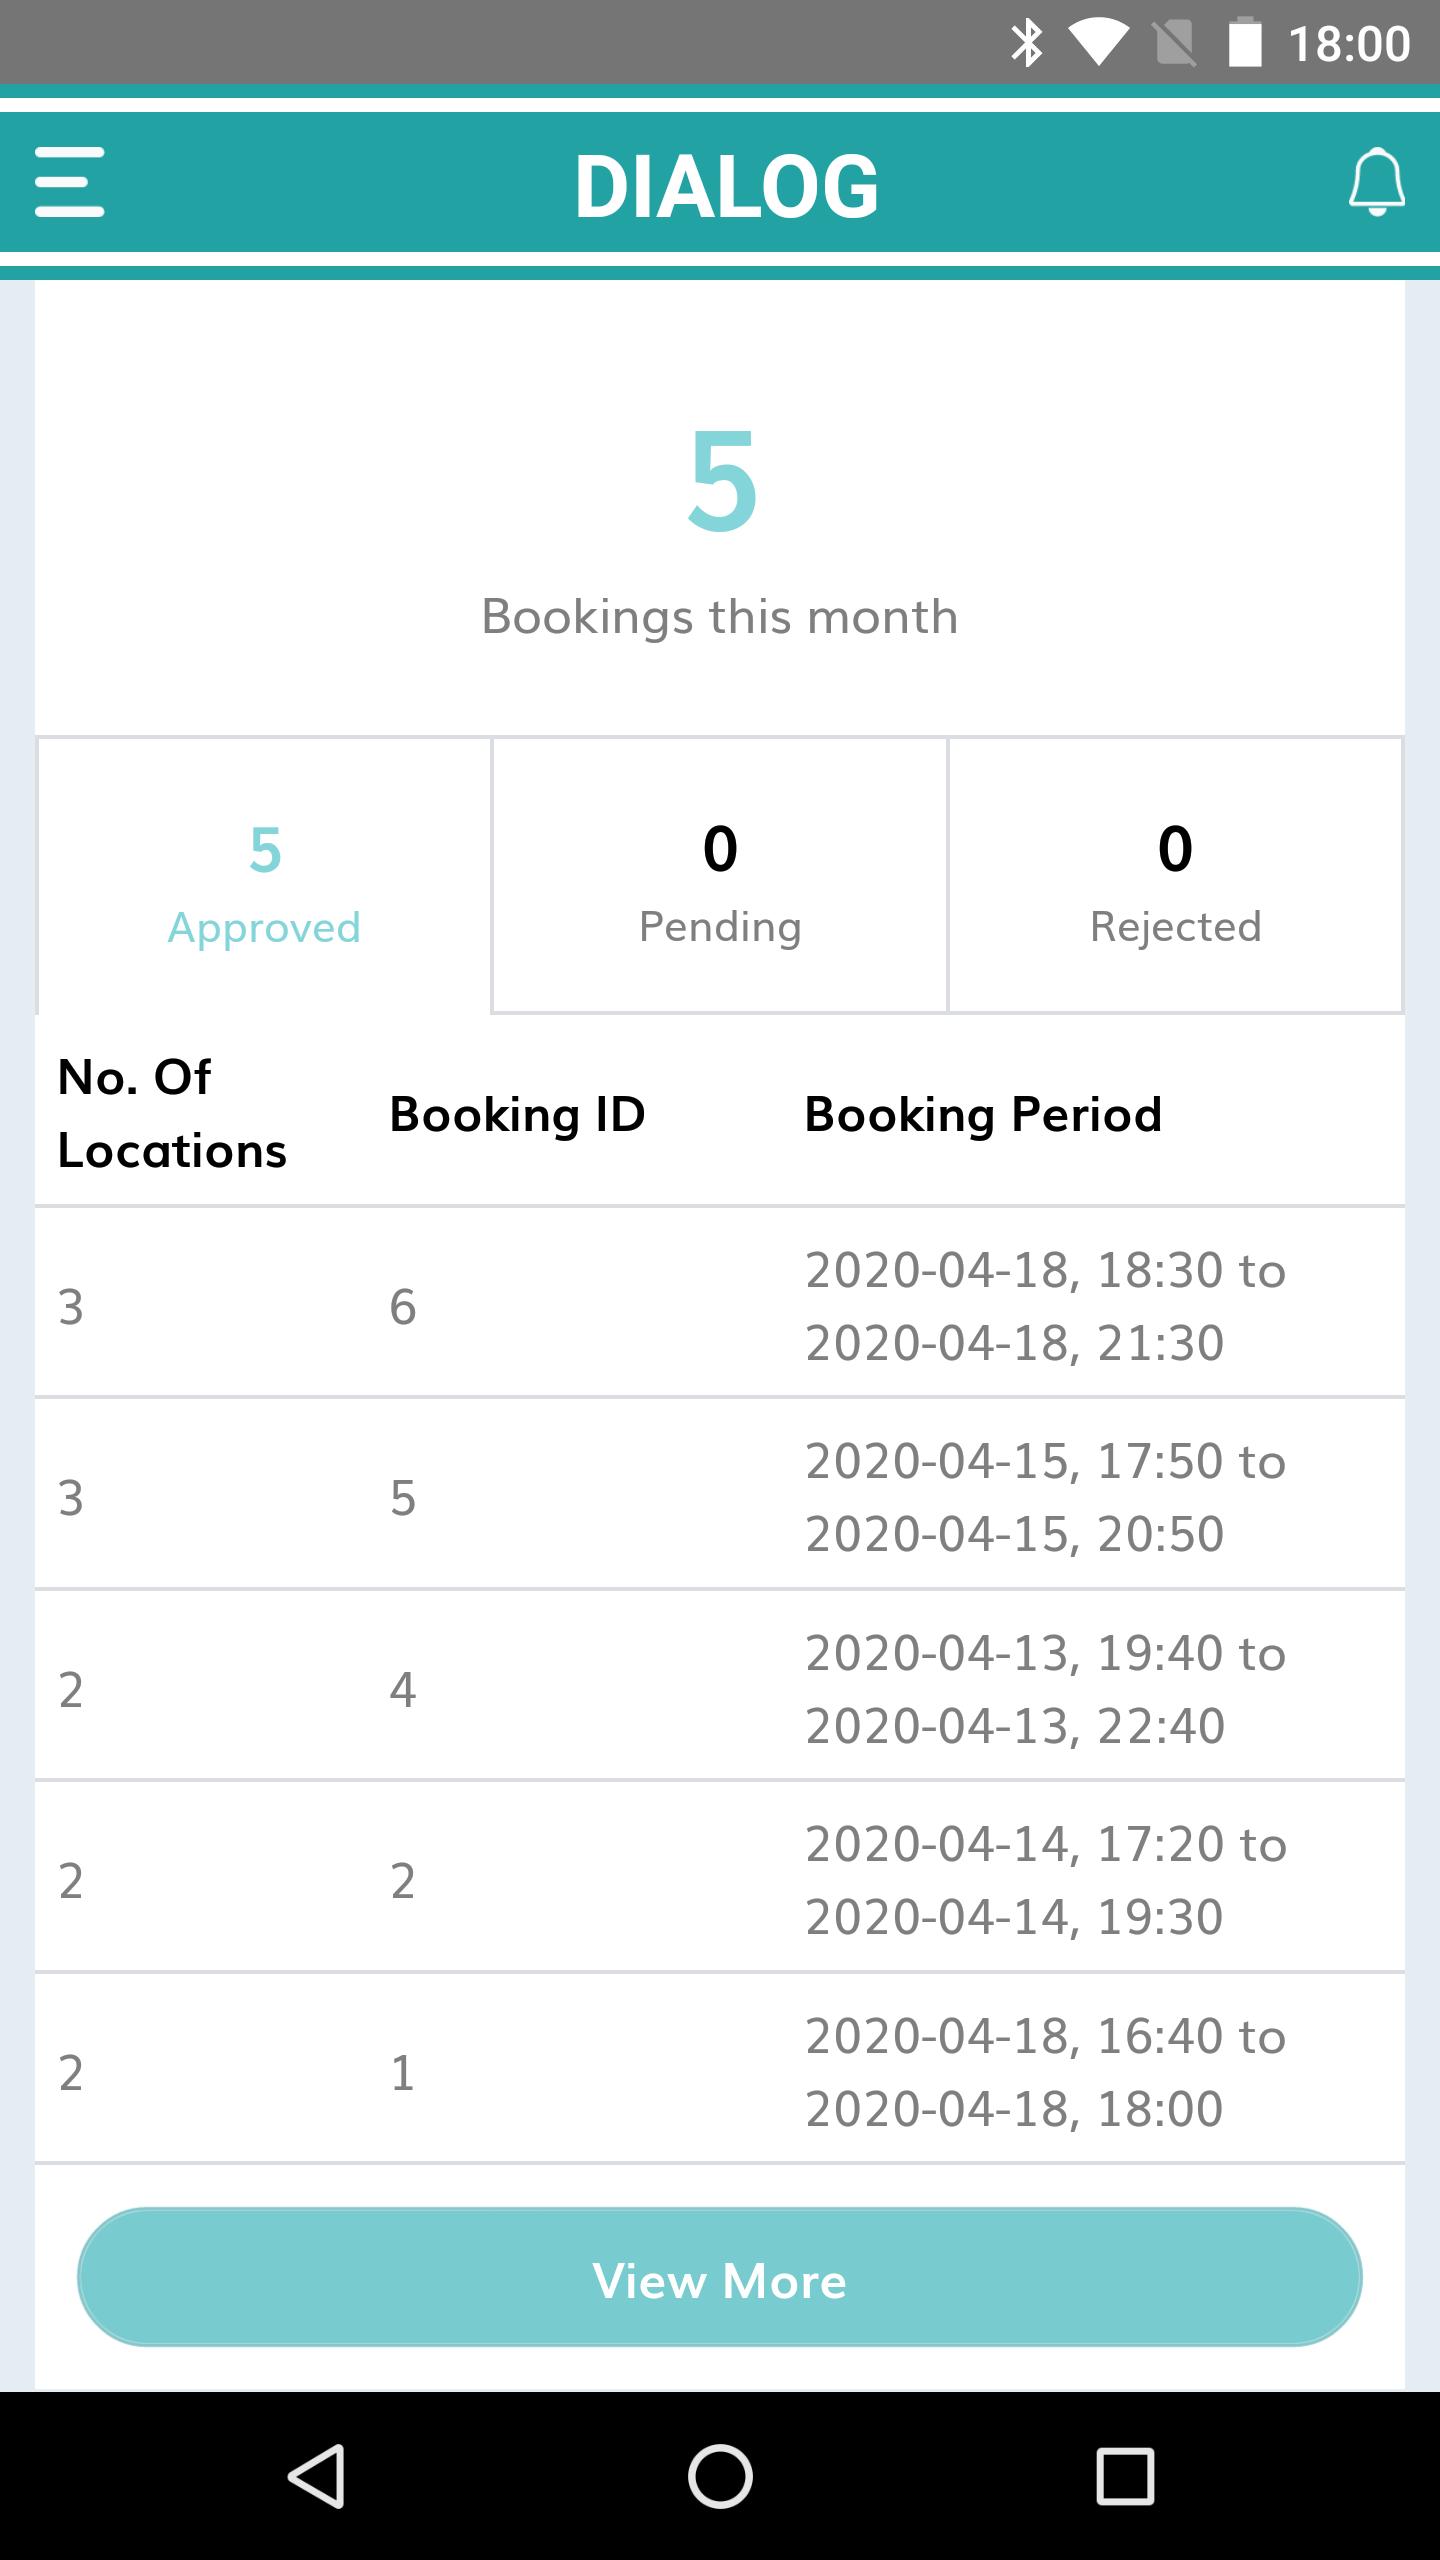Select the booking with ID 4

point(720,1686)
